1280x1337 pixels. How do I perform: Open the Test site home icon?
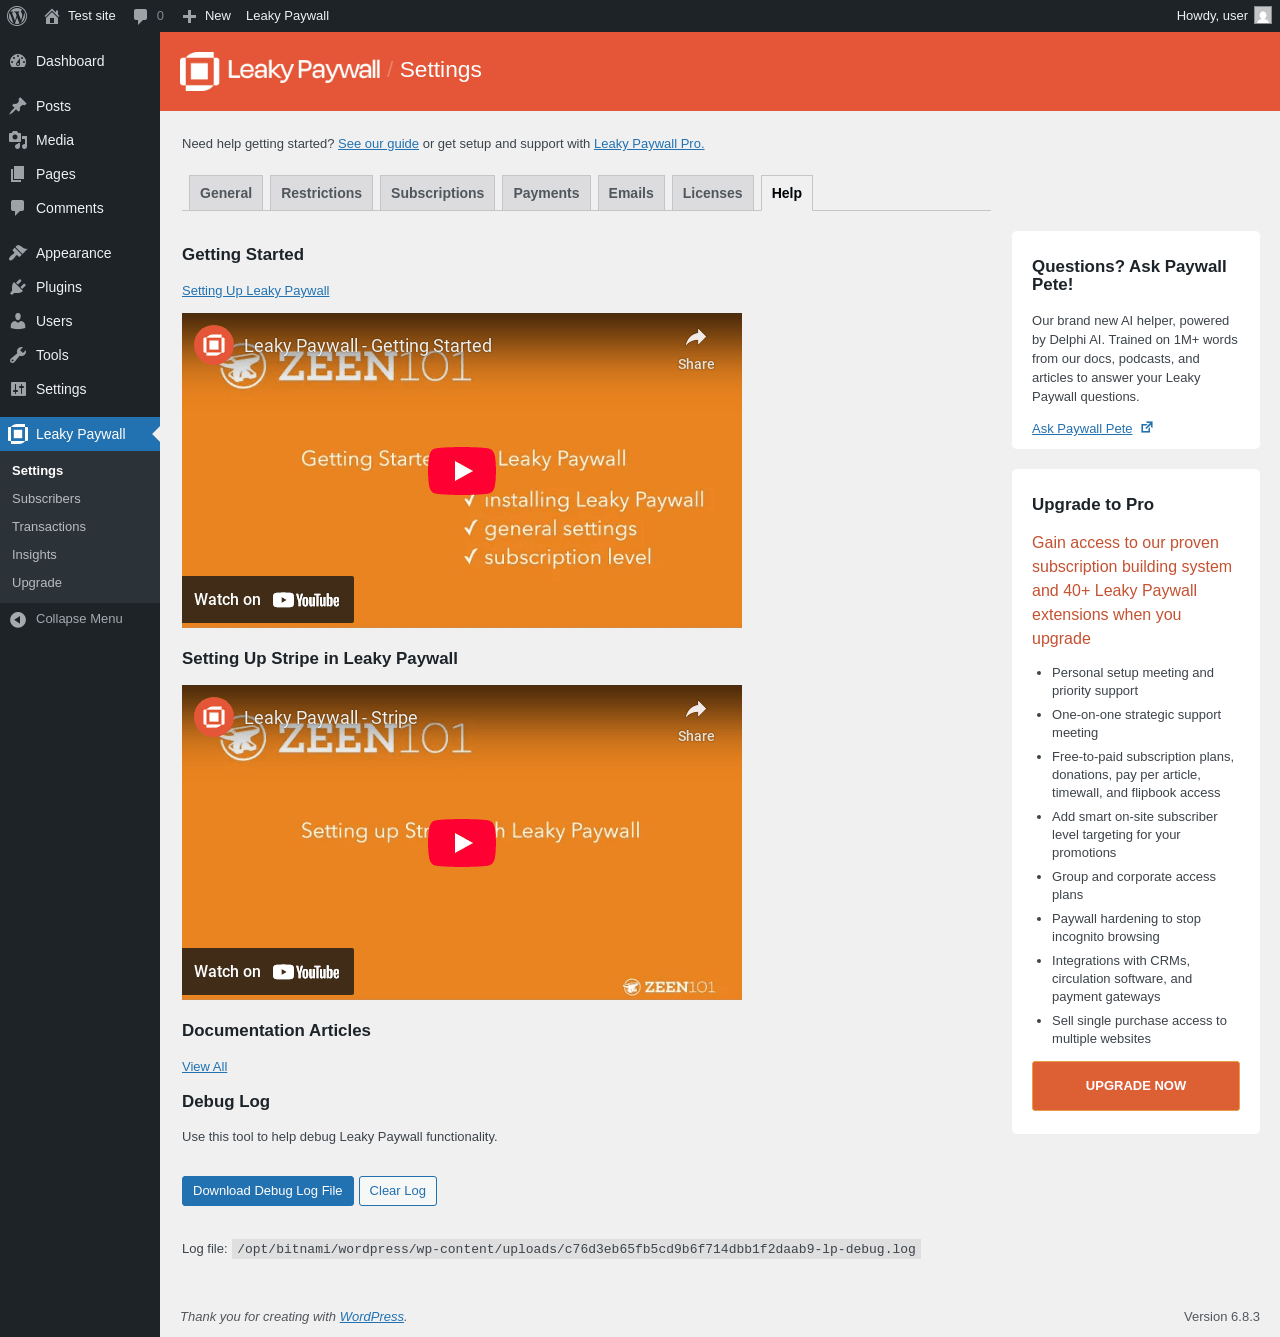52,16
